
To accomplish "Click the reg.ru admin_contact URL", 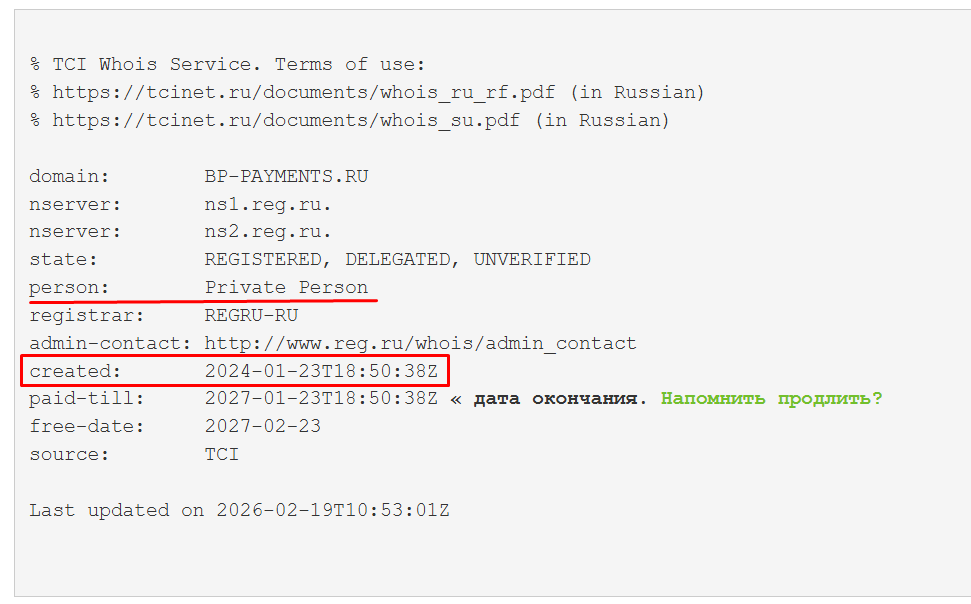I will tap(420, 343).
